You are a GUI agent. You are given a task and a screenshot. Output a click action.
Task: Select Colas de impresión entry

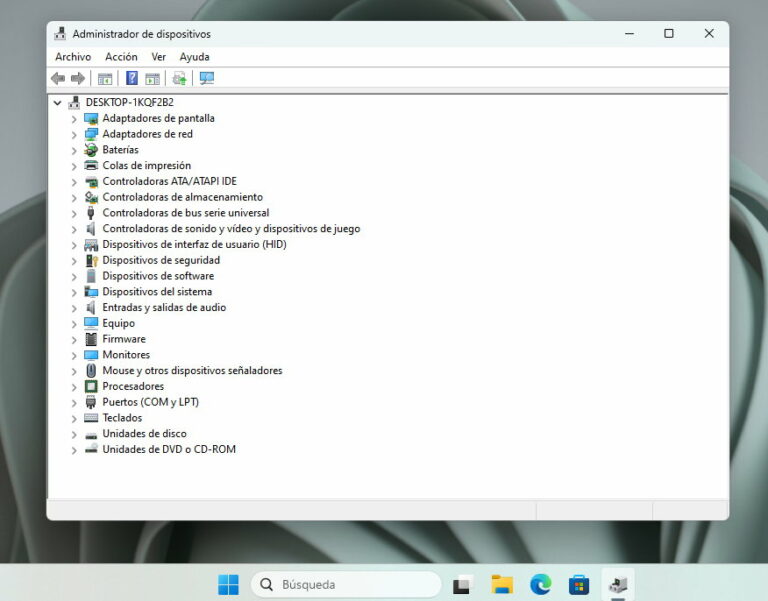point(146,166)
